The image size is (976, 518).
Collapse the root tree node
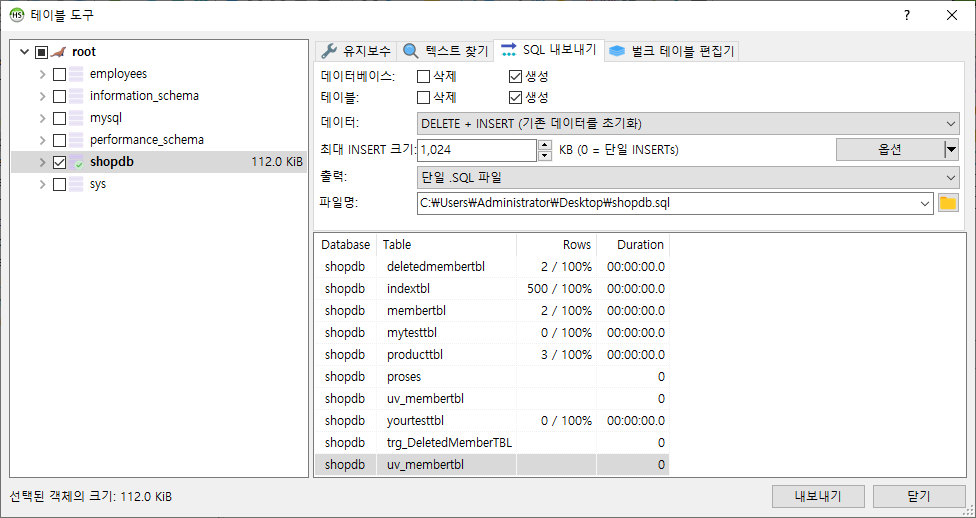tap(24, 52)
